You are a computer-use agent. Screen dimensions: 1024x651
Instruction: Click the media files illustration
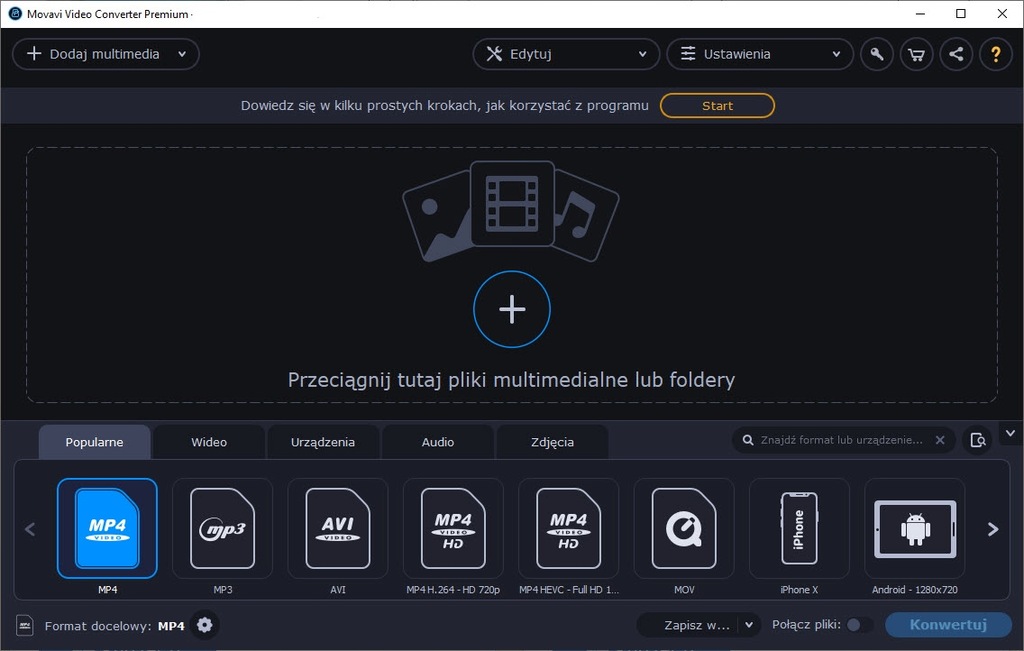(511, 211)
